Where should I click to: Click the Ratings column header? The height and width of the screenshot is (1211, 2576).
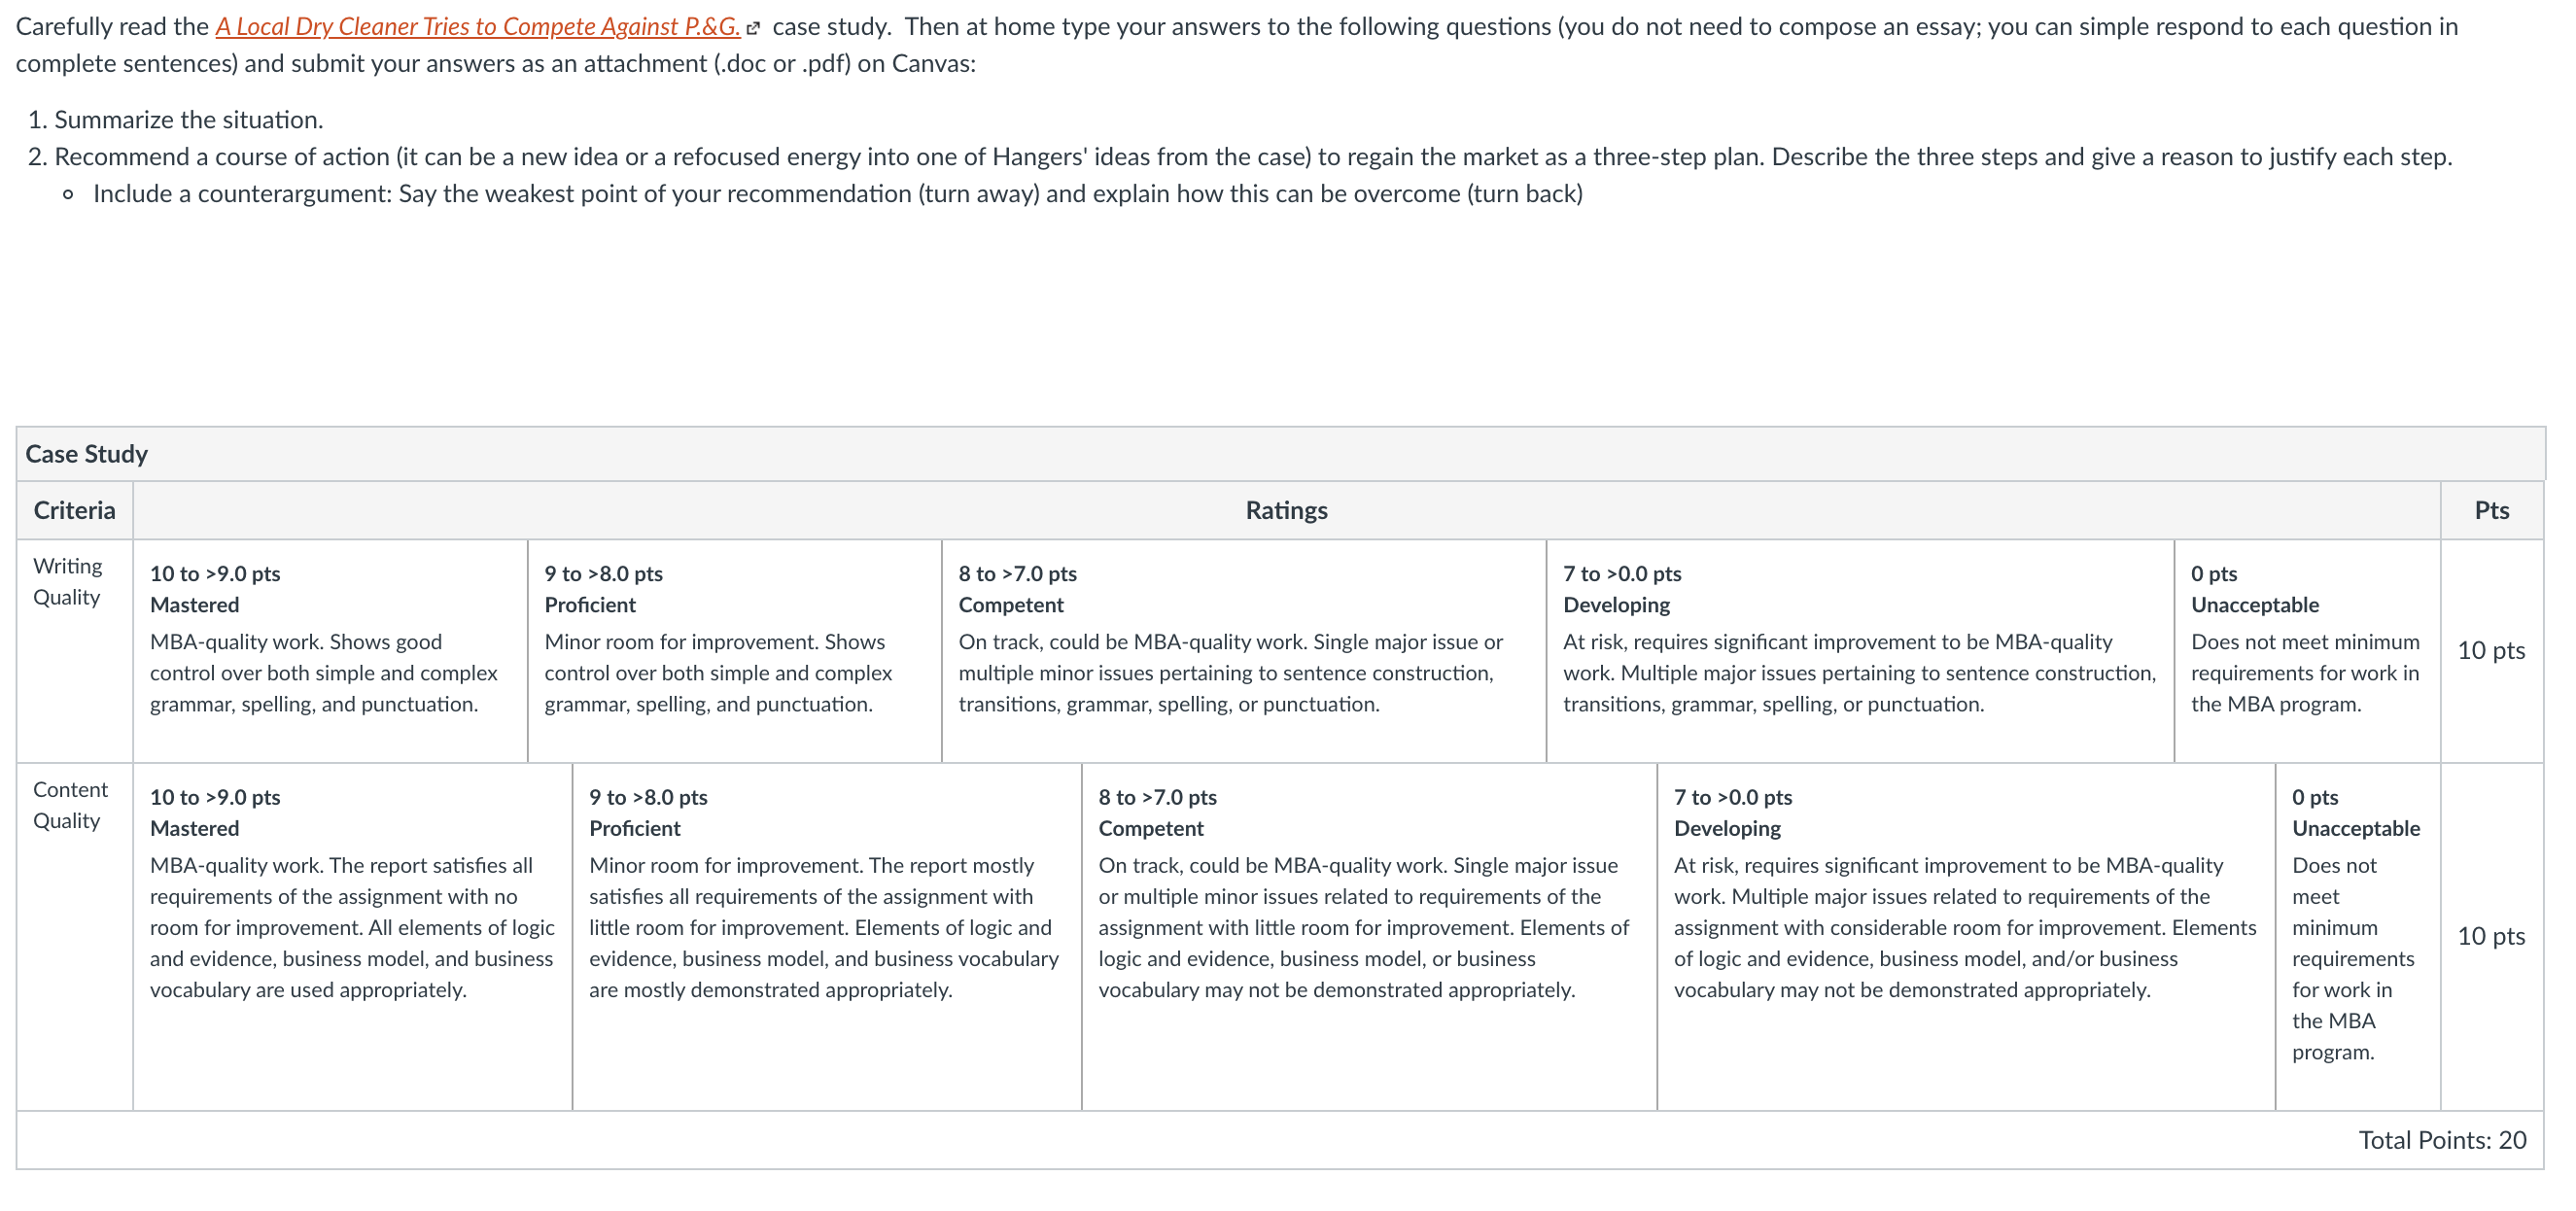coord(1286,510)
